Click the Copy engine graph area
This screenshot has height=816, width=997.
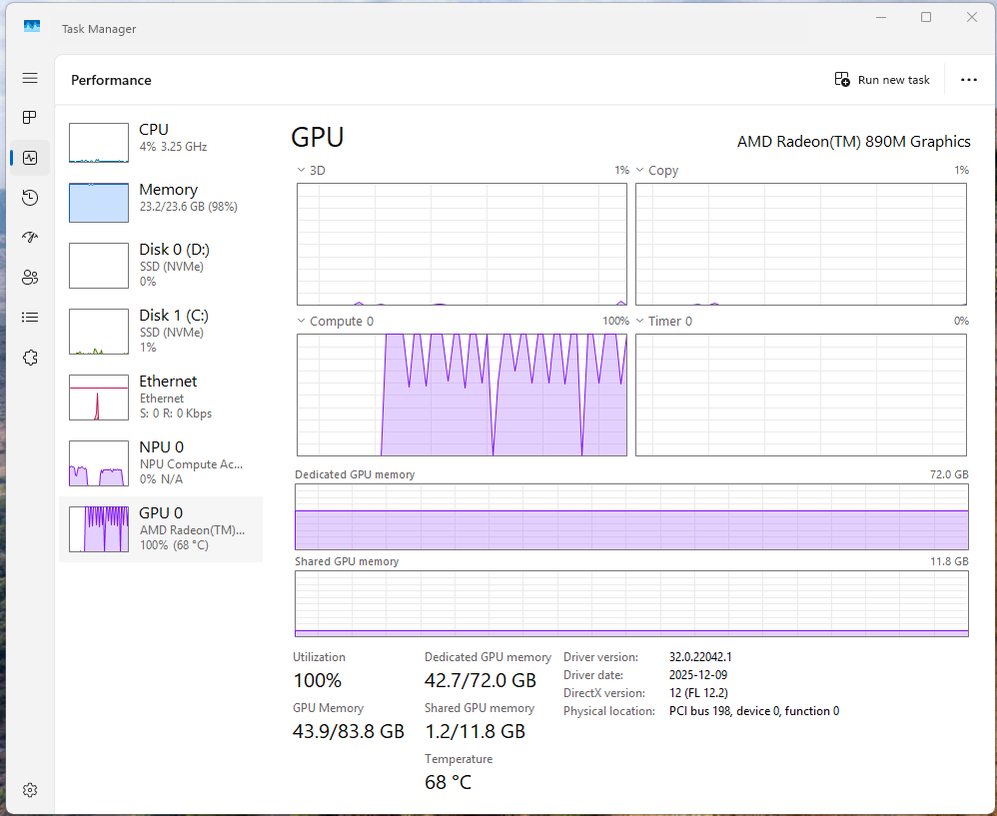click(801, 244)
